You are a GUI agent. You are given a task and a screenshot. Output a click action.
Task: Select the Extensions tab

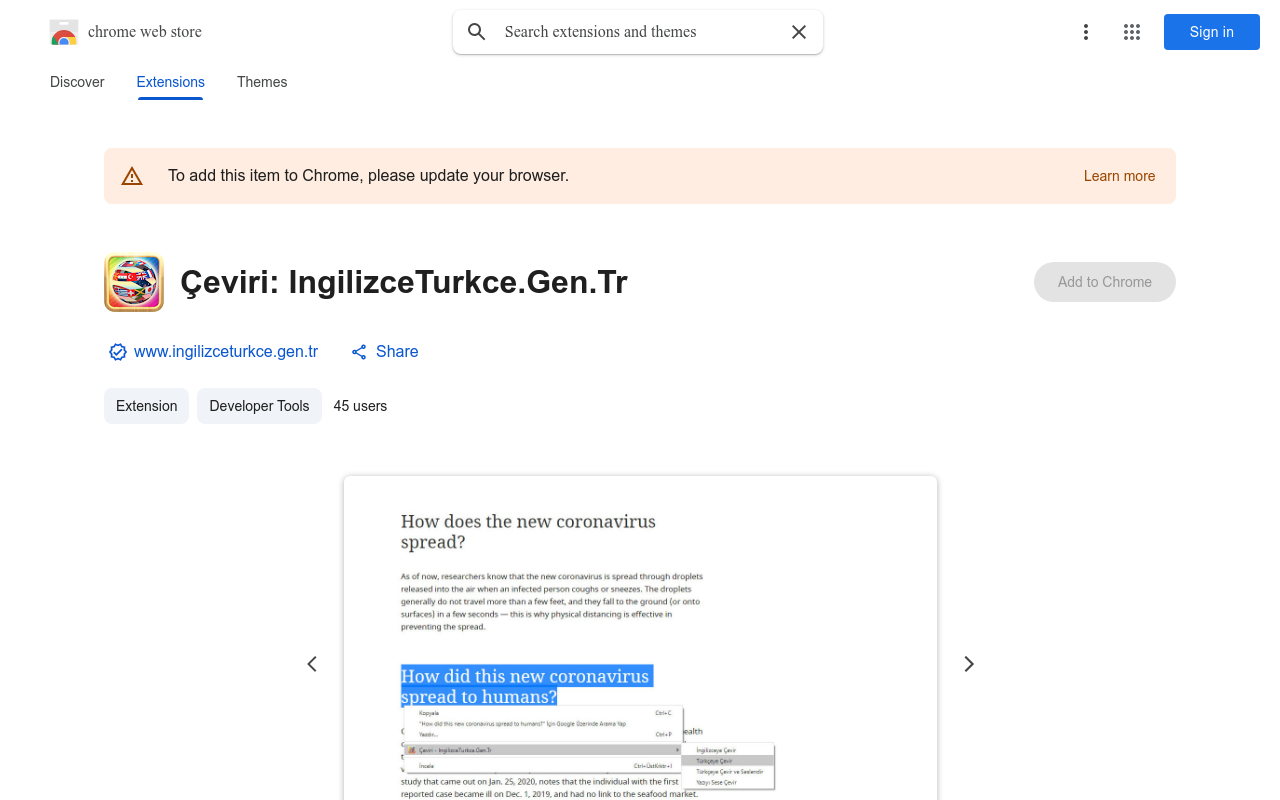[171, 82]
